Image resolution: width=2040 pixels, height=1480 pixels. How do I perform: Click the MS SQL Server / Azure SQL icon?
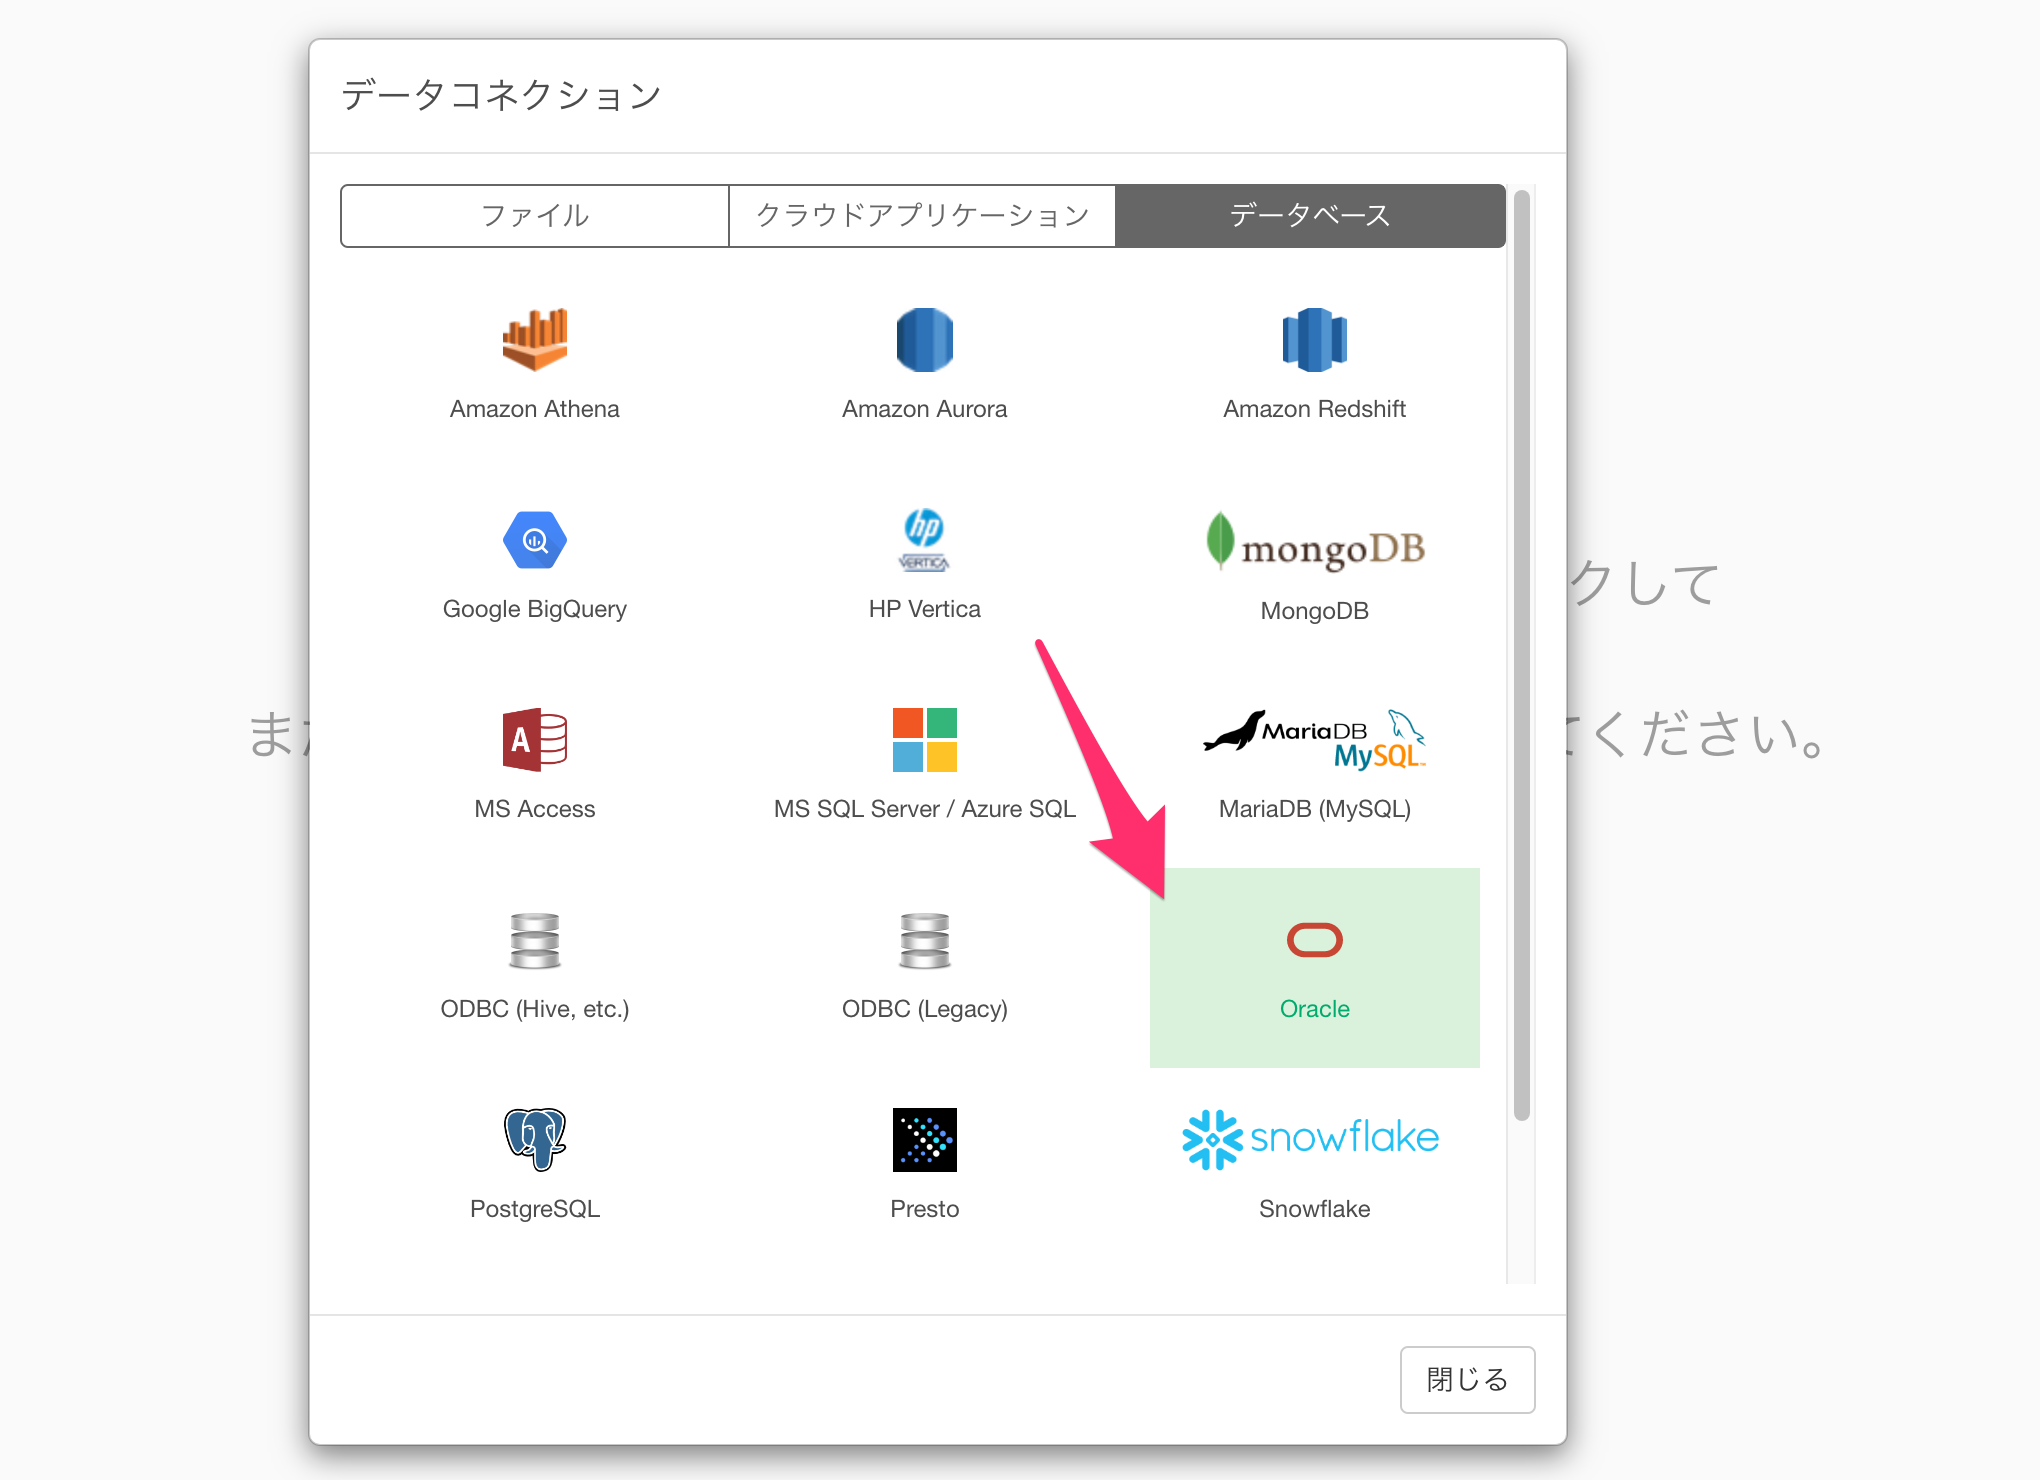(925, 740)
